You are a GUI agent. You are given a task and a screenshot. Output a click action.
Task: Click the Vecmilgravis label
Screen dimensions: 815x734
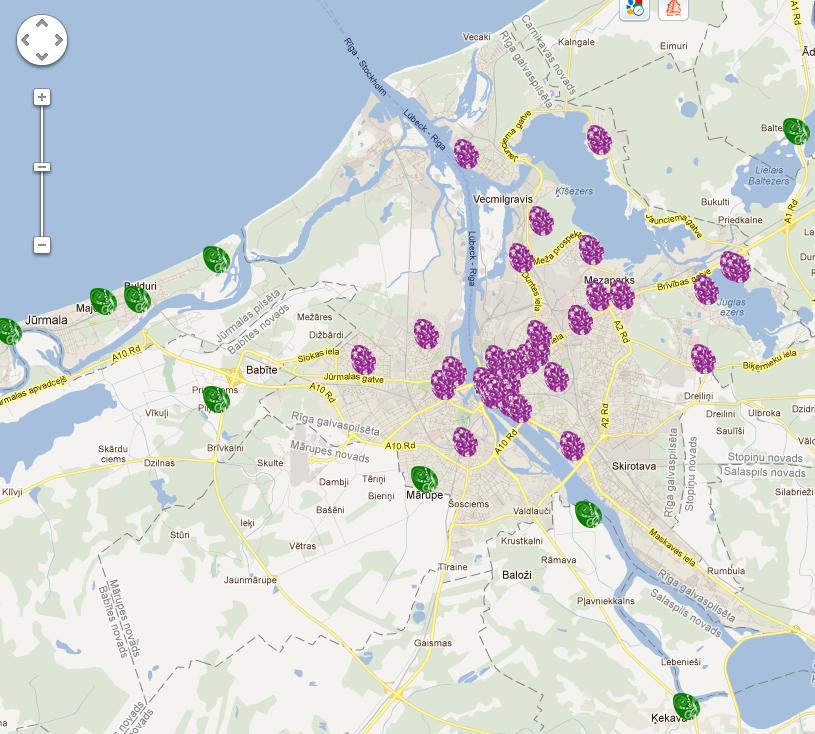503,199
